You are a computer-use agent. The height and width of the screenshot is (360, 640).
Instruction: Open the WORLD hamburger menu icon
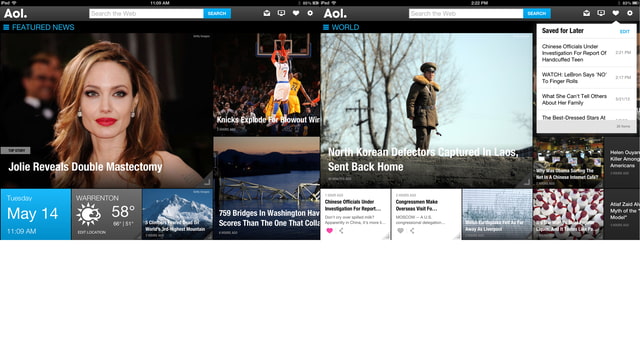pos(326,27)
